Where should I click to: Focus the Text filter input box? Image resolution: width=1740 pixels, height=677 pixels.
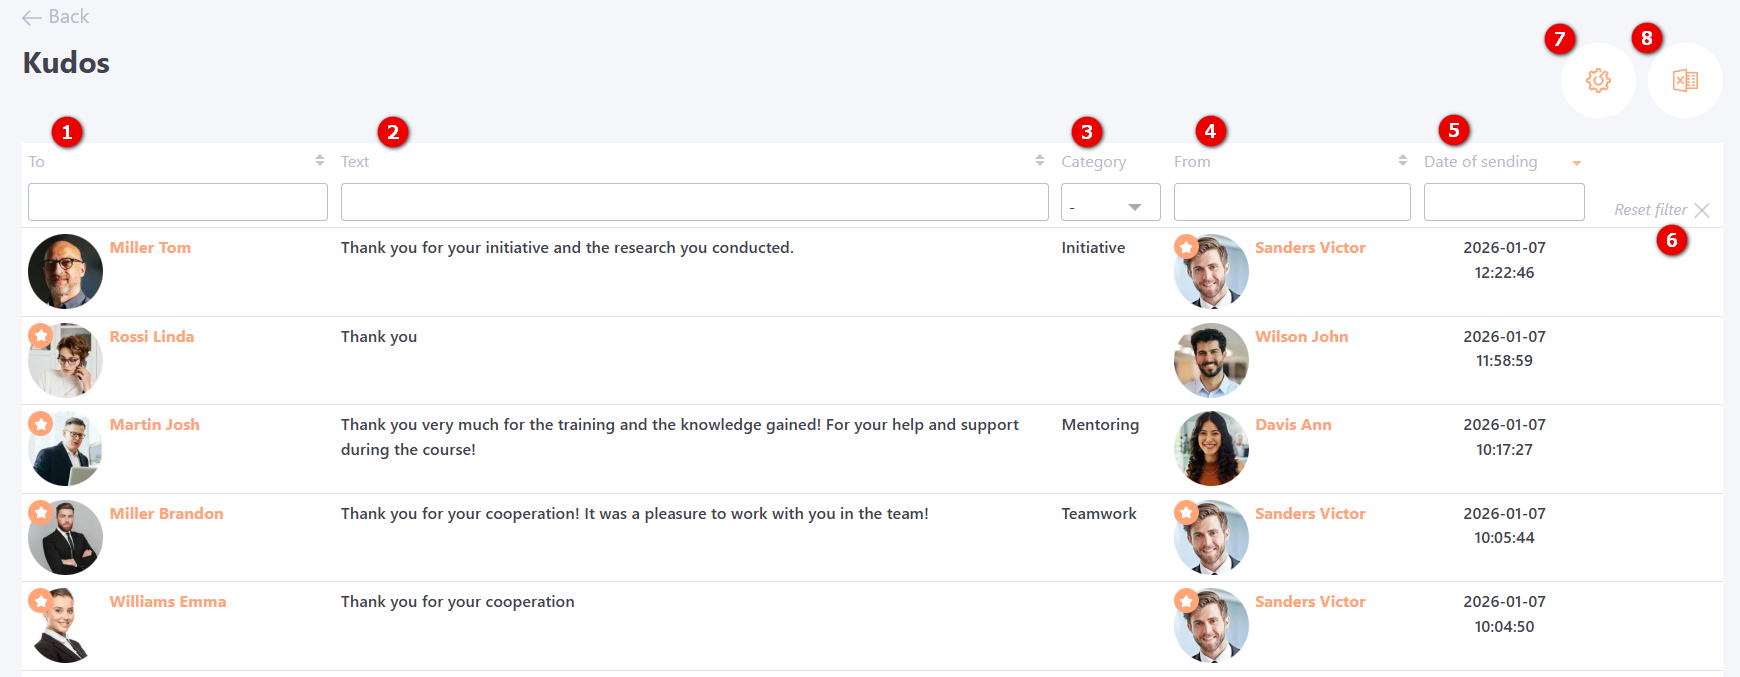[x=694, y=202]
